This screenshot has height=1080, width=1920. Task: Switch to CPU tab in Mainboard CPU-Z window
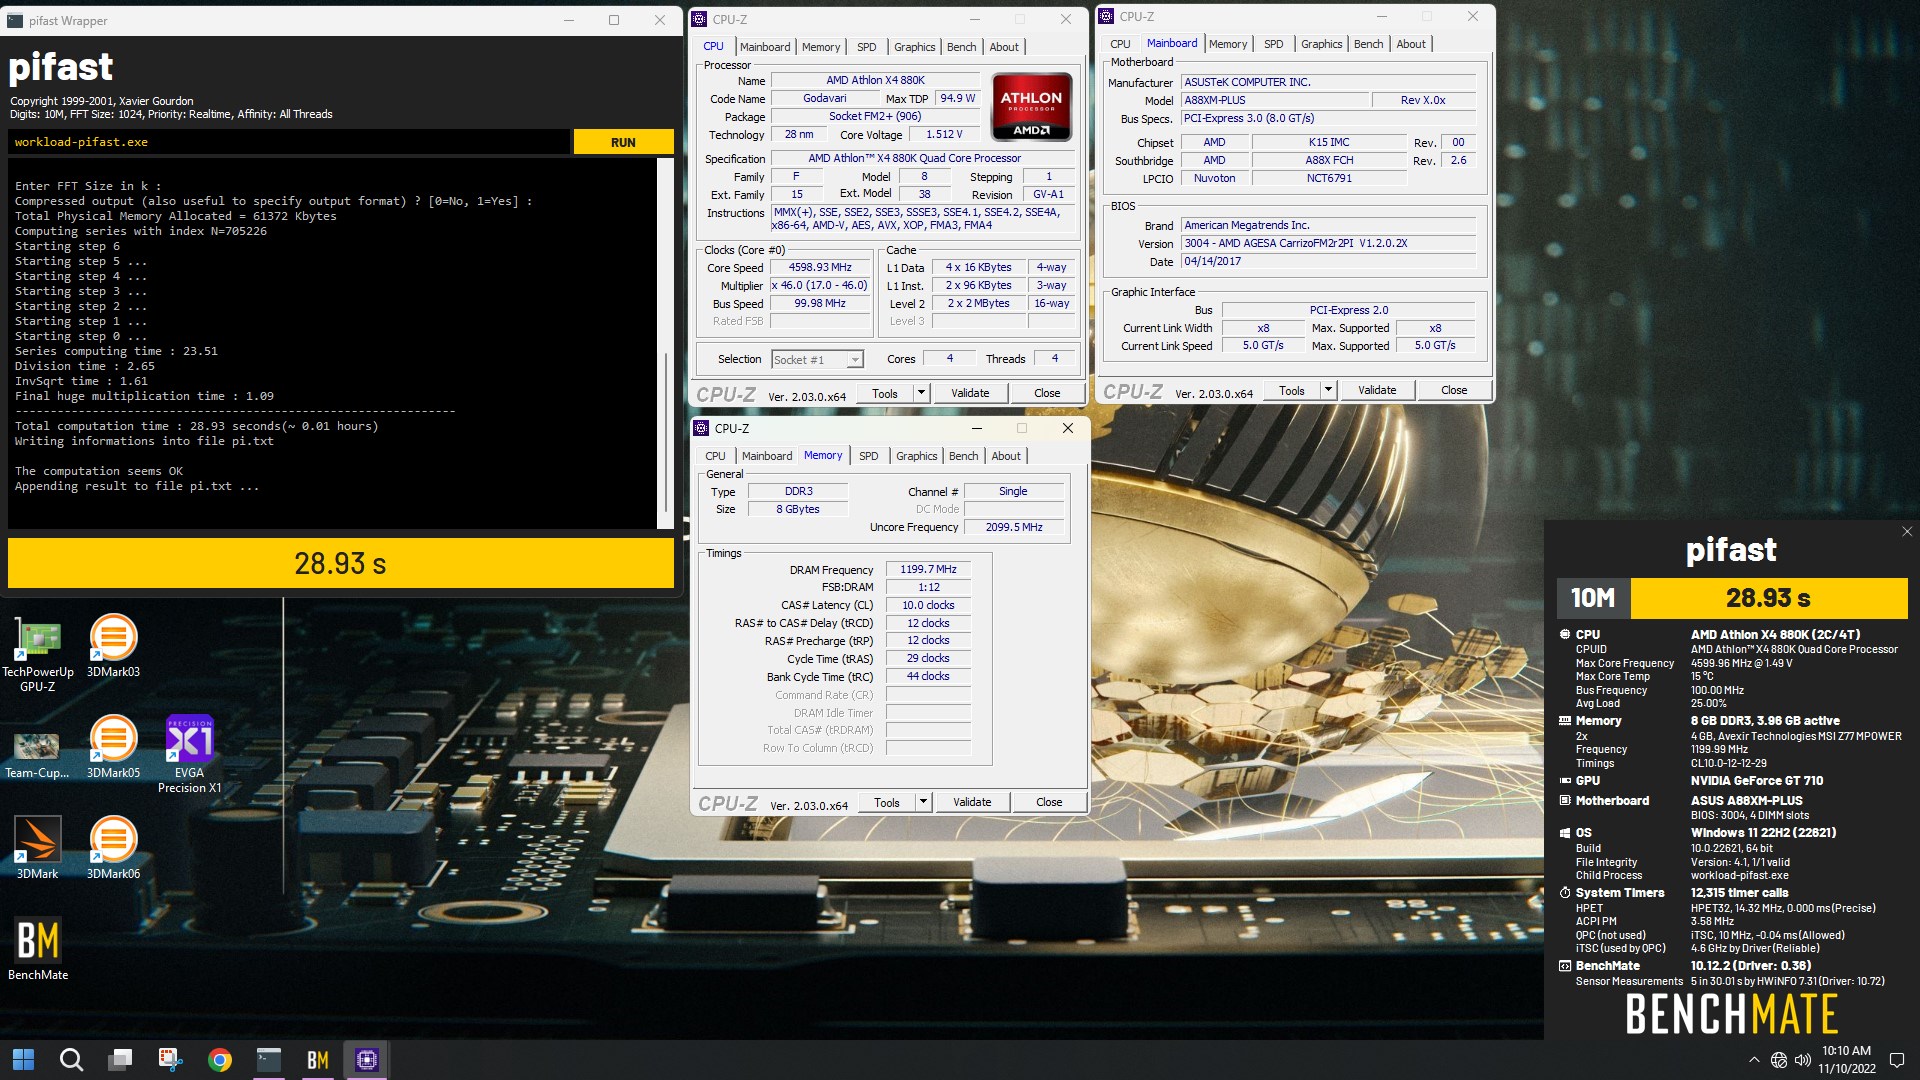[1120, 44]
